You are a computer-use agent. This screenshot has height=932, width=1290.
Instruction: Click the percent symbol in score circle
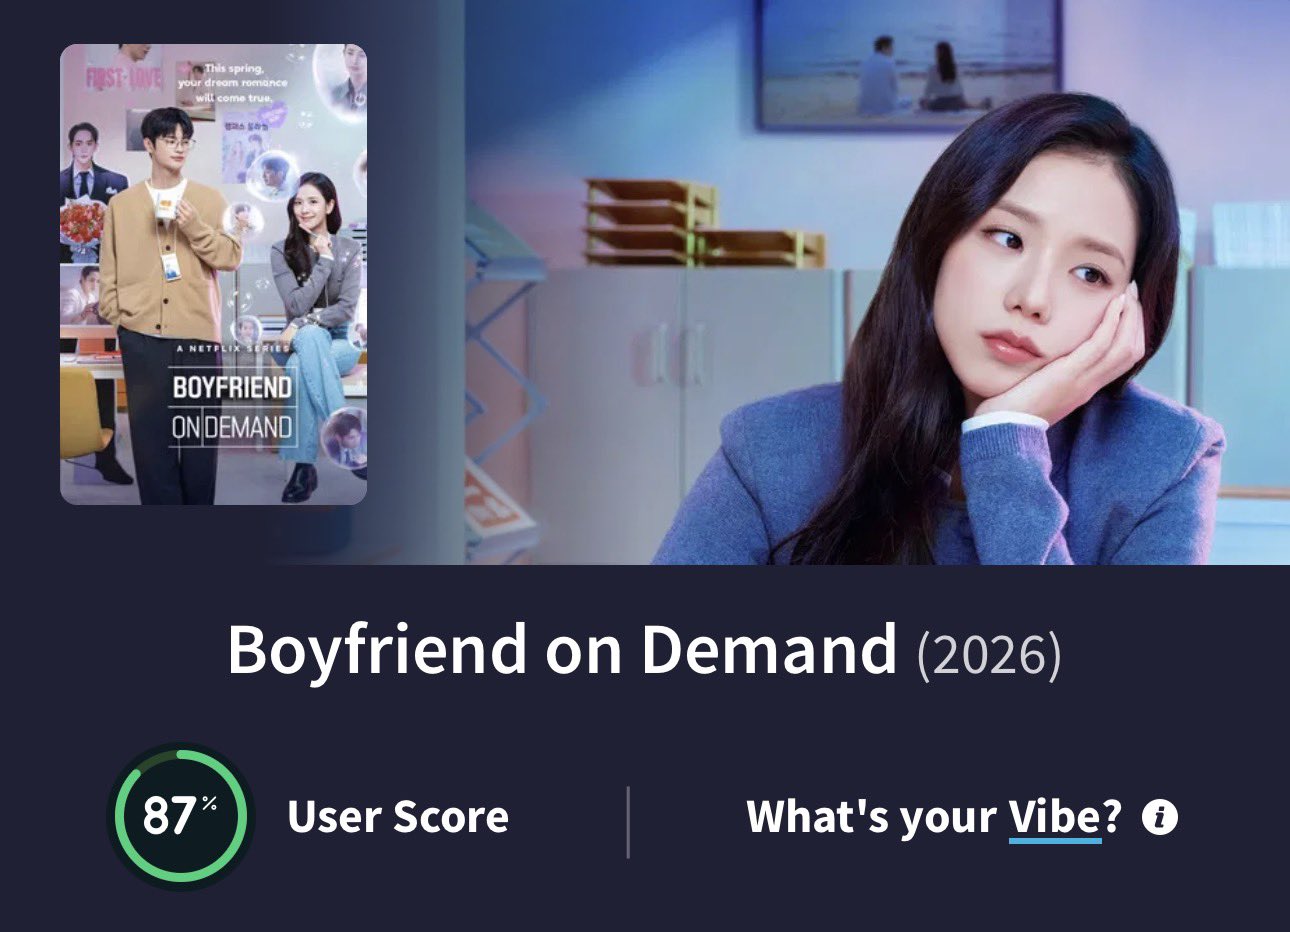[x=209, y=803]
